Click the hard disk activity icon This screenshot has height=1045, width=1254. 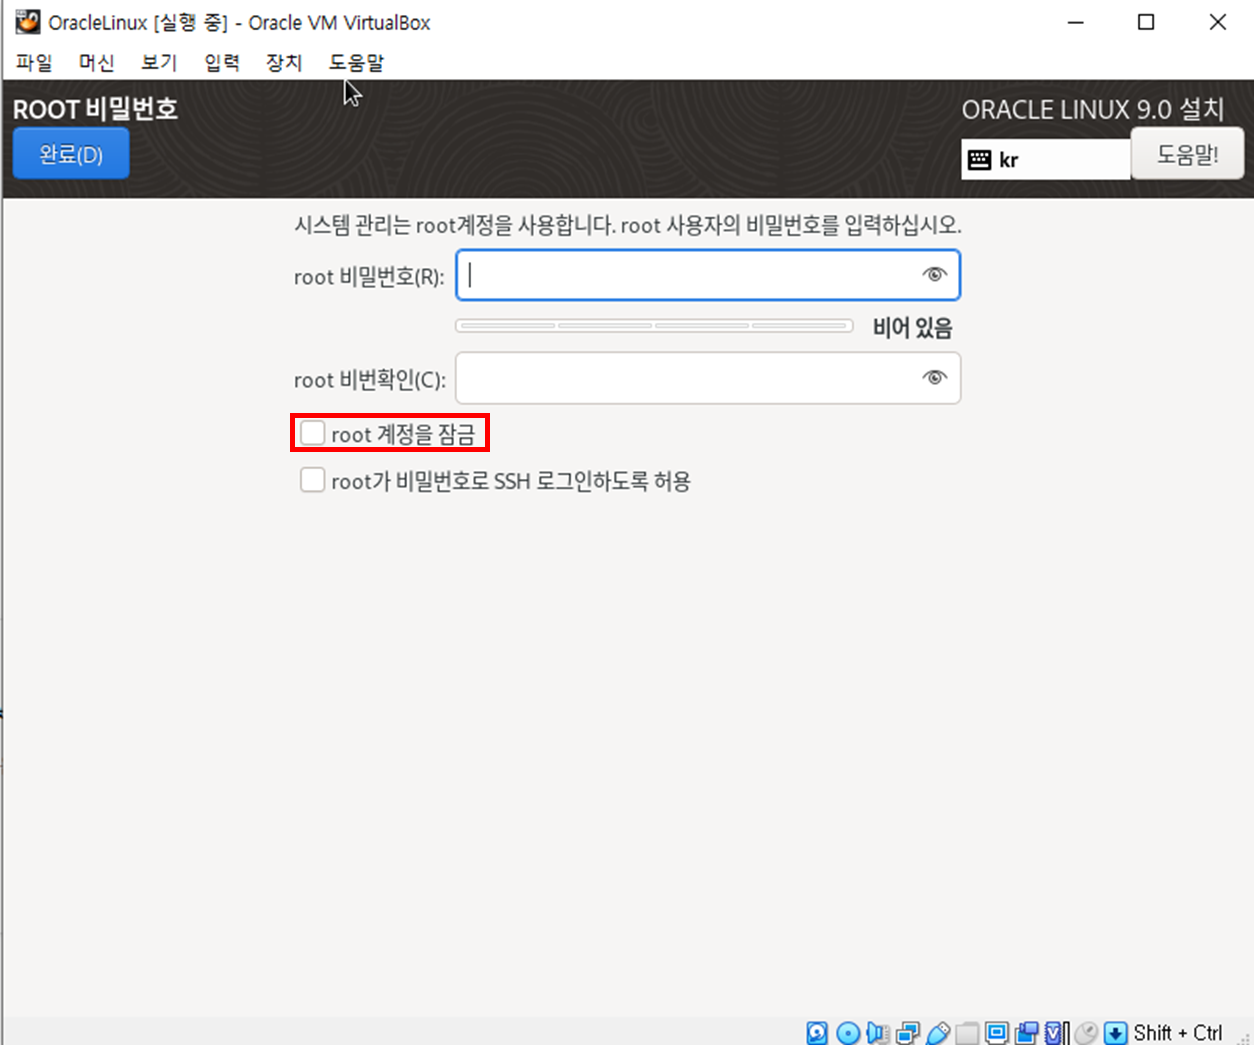click(816, 1033)
